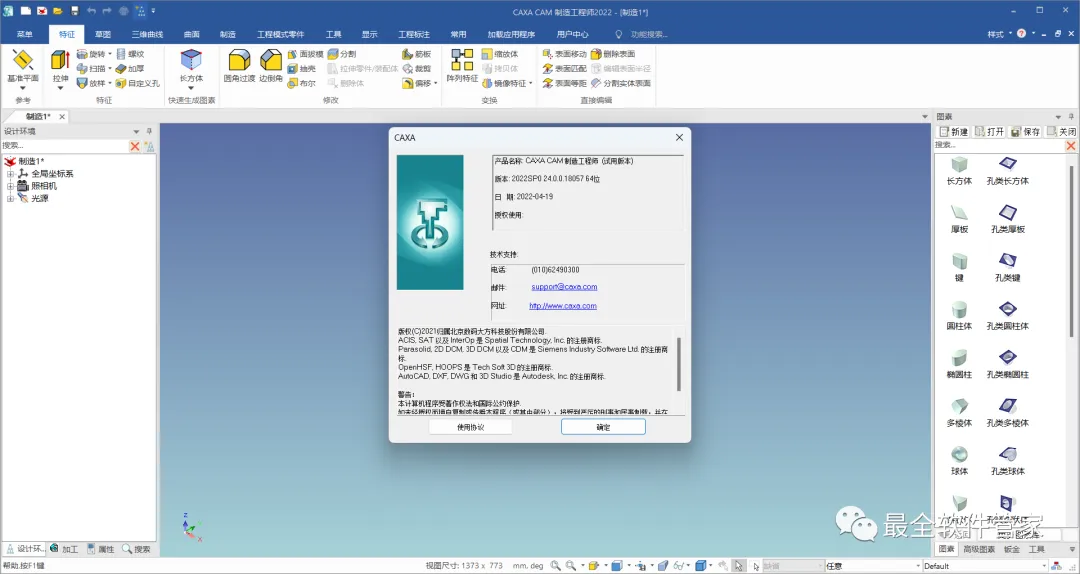Click the save icon in quick access toolbar

(74, 11)
